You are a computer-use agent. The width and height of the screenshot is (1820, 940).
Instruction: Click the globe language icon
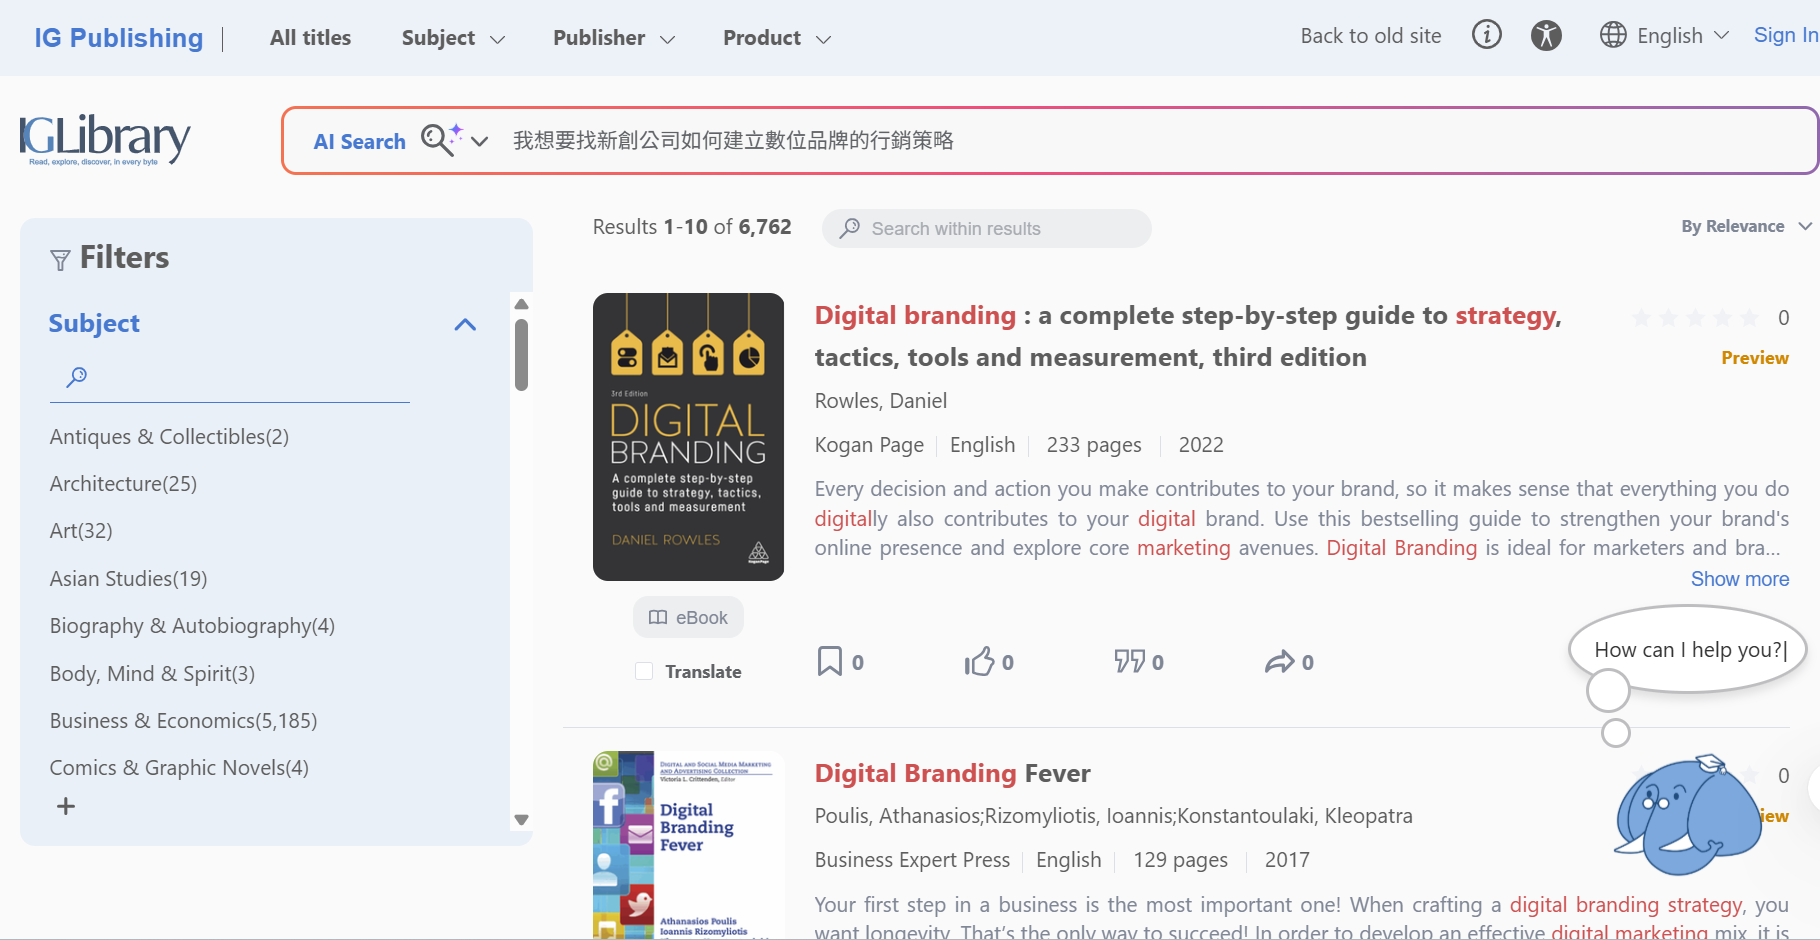coord(1613,35)
